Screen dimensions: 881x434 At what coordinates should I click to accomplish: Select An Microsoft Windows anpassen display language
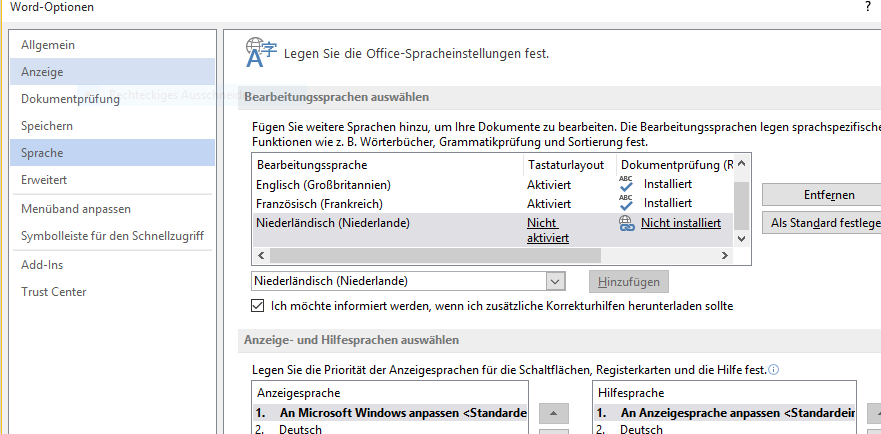pos(390,413)
